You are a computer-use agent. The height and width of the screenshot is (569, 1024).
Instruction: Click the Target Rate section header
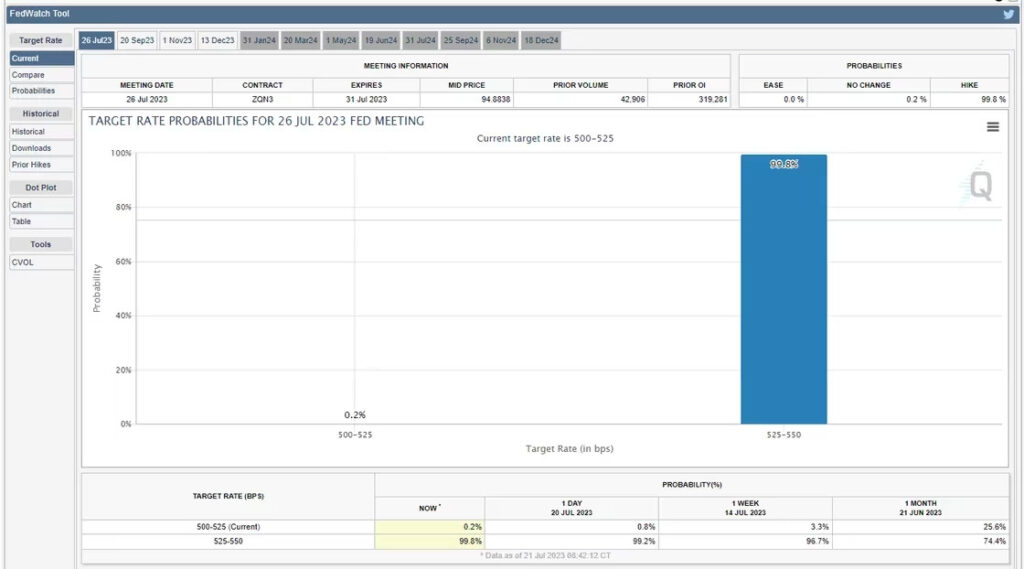(x=40, y=41)
